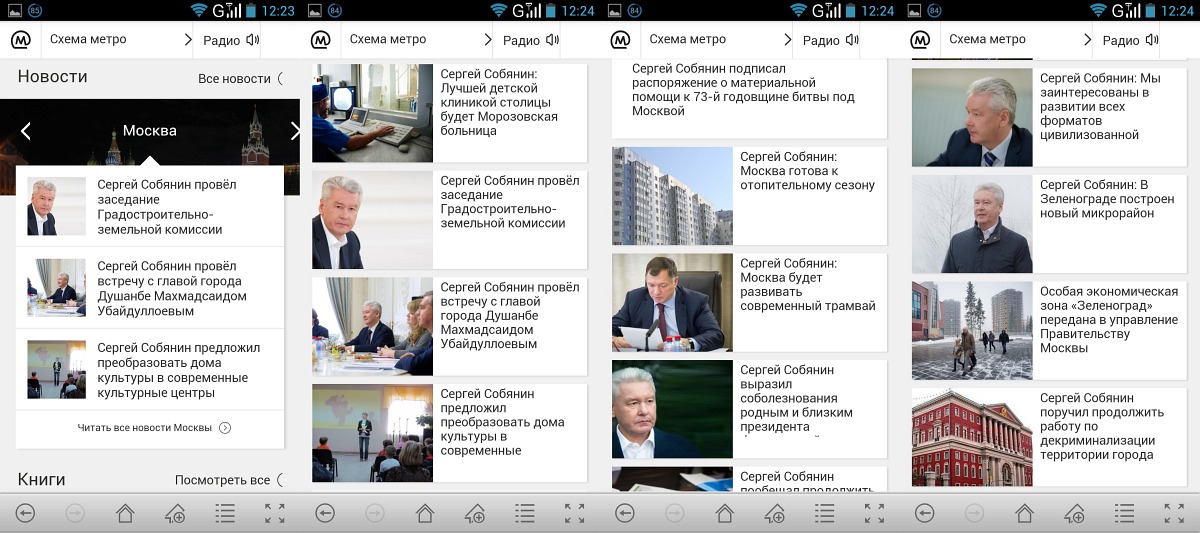Tap fullscreen icon on the 12:23 screen
1200x533 pixels.
[275, 513]
